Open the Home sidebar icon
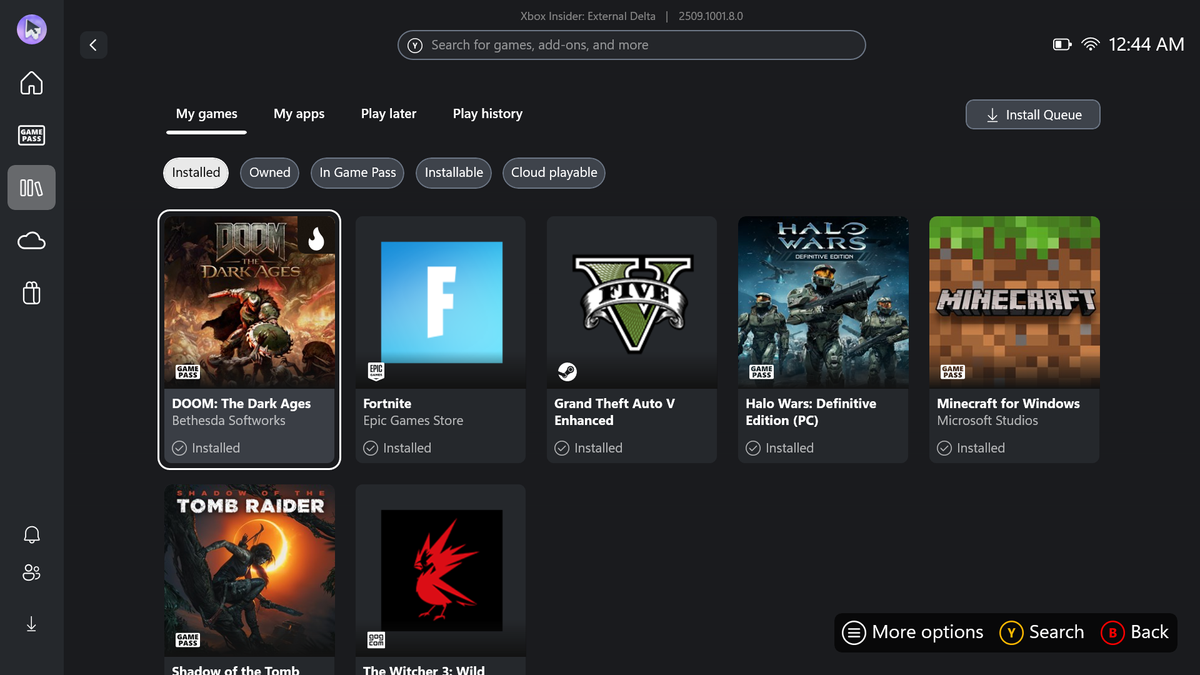This screenshot has width=1200, height=675. tap(31, 83)
